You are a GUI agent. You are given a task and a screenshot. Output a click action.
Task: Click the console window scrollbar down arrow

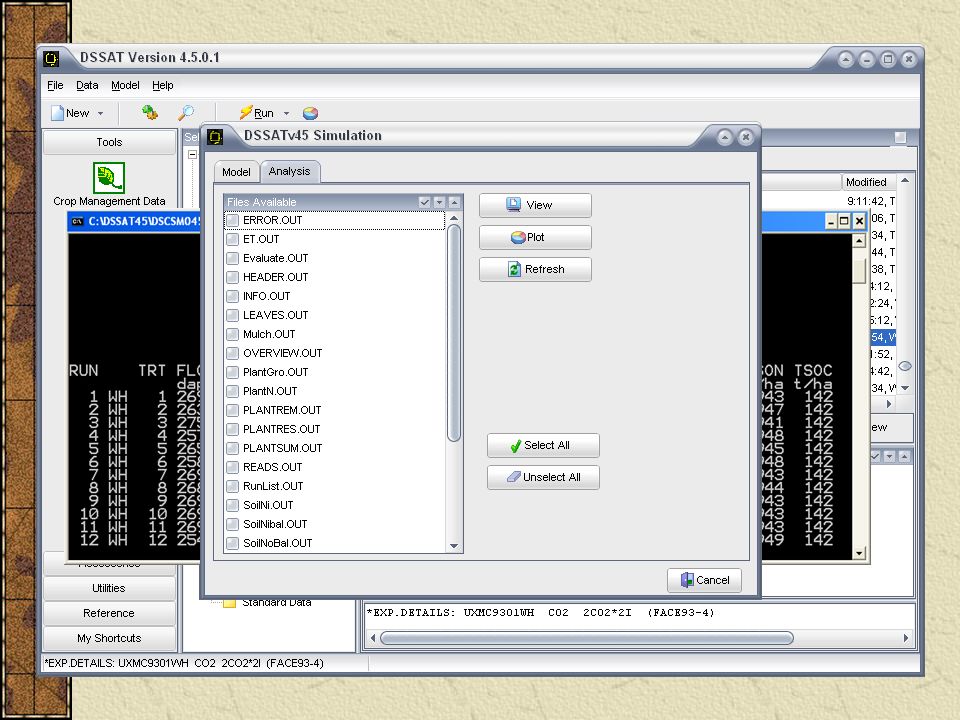[859, 553]
